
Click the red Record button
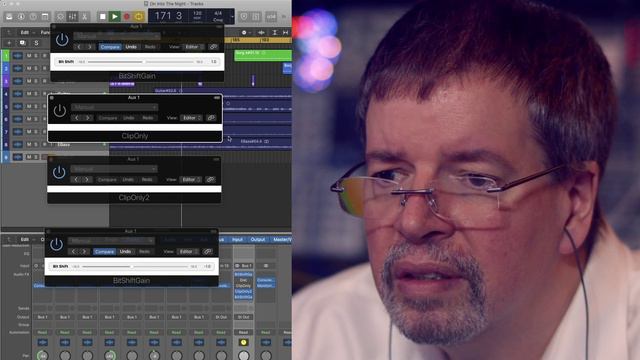[x=127, y=16]
